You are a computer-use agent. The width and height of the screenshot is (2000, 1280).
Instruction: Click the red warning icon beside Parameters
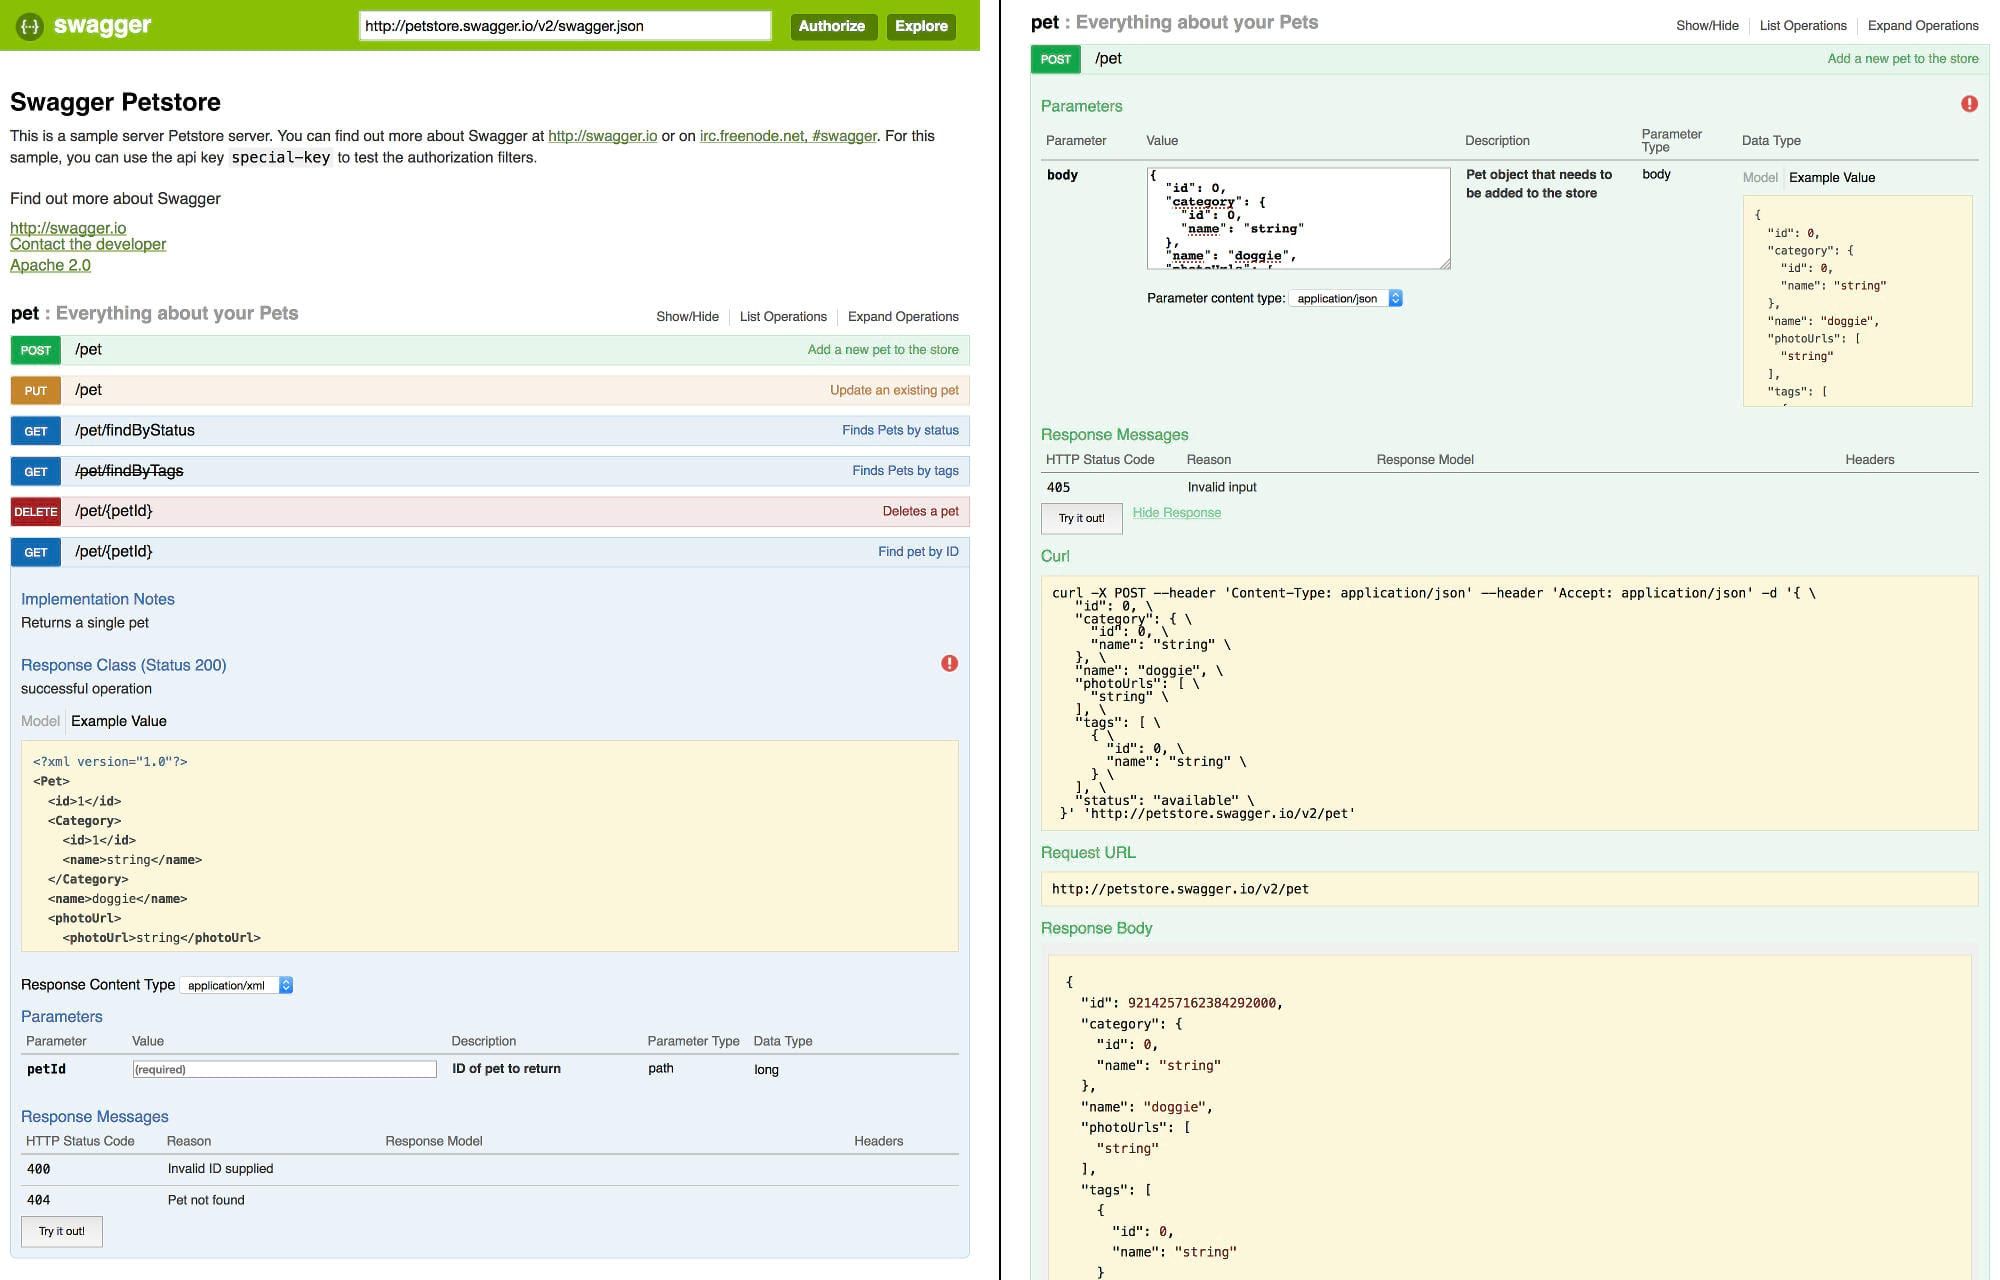(1969, 104)
